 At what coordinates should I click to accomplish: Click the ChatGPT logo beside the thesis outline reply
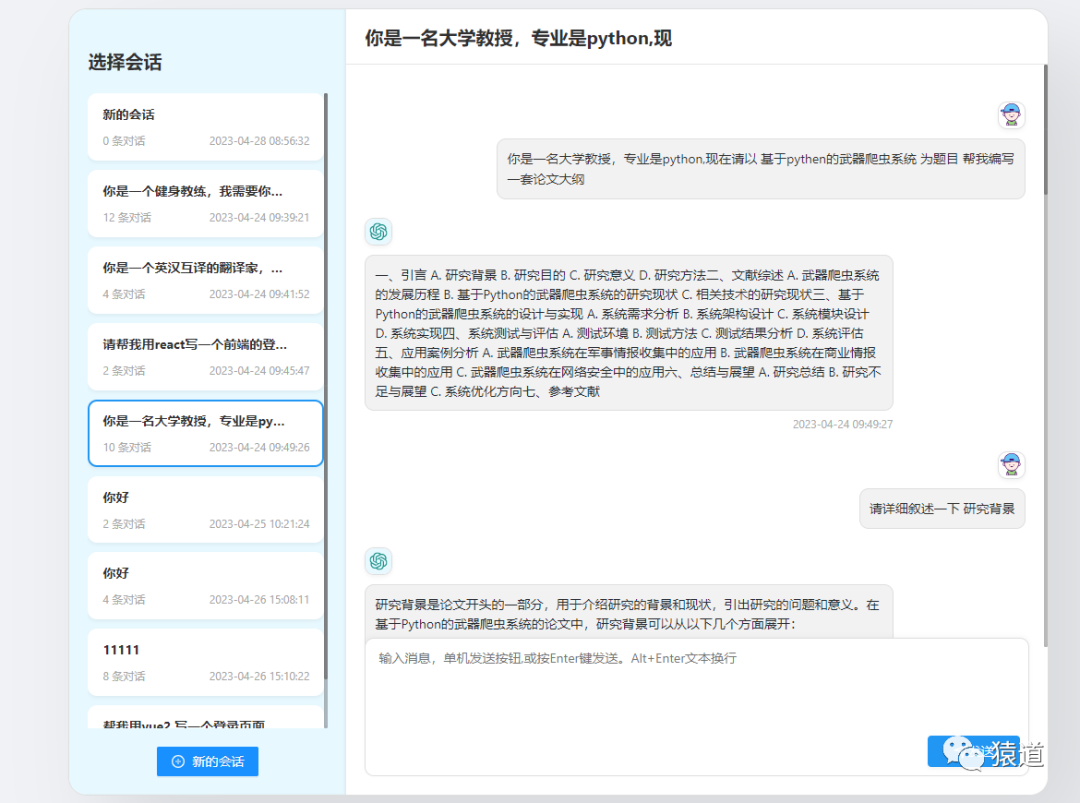tap(379, 231)
